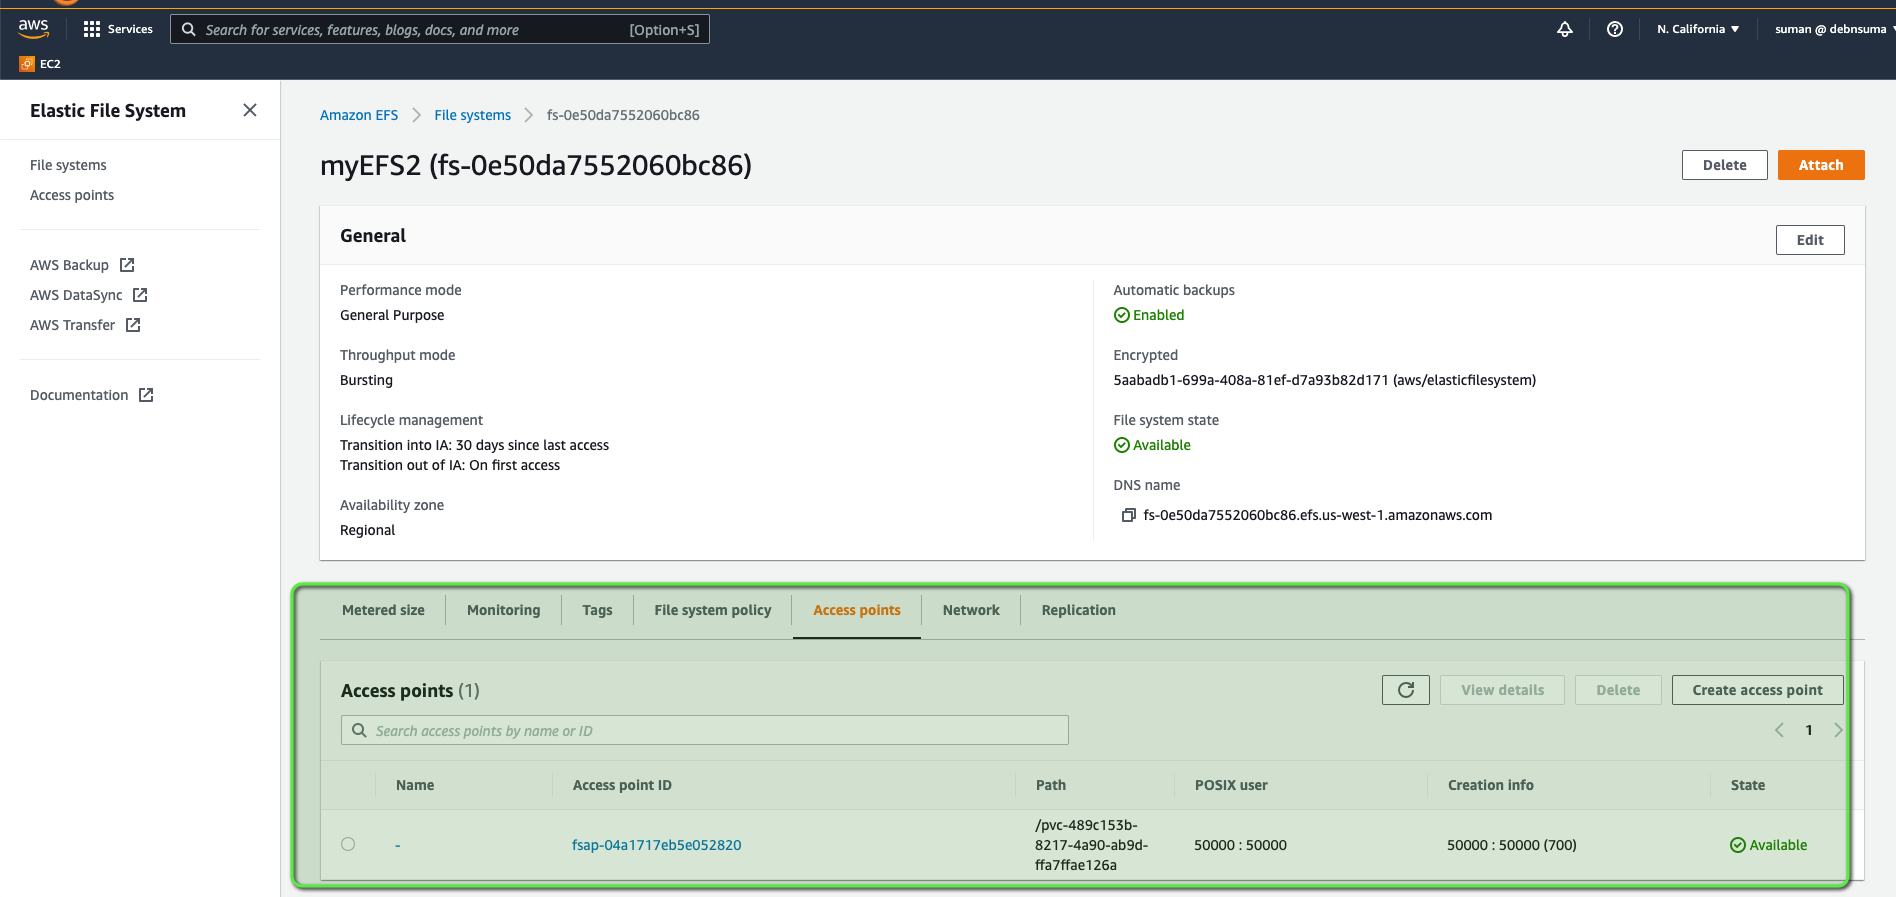Click the POSIX user column header
The width and height of the screenshot is (1896, 897).
click(x=1231, y=785)
